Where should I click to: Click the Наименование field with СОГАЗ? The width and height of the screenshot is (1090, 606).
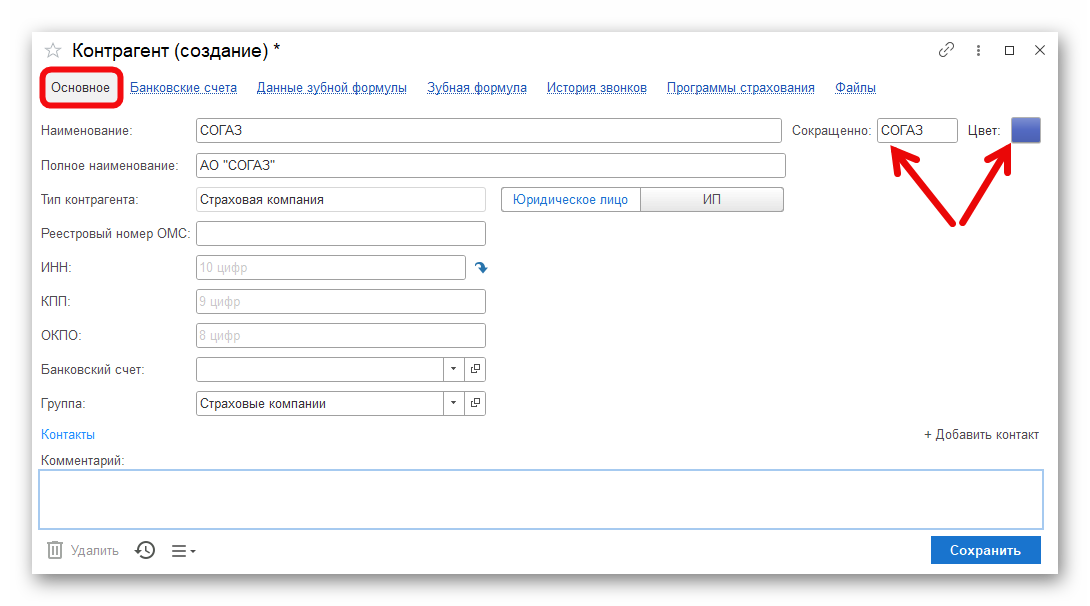coord(489,130)
